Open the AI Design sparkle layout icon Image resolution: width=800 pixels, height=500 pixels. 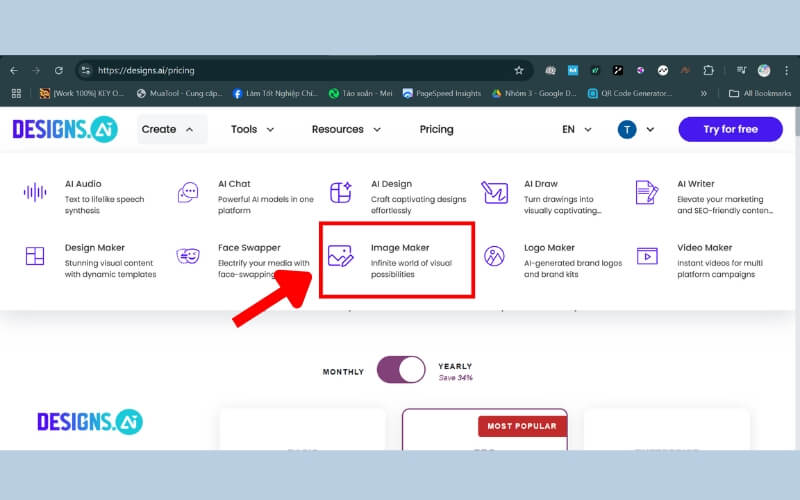pyautogui.click(x=341, y=192)
